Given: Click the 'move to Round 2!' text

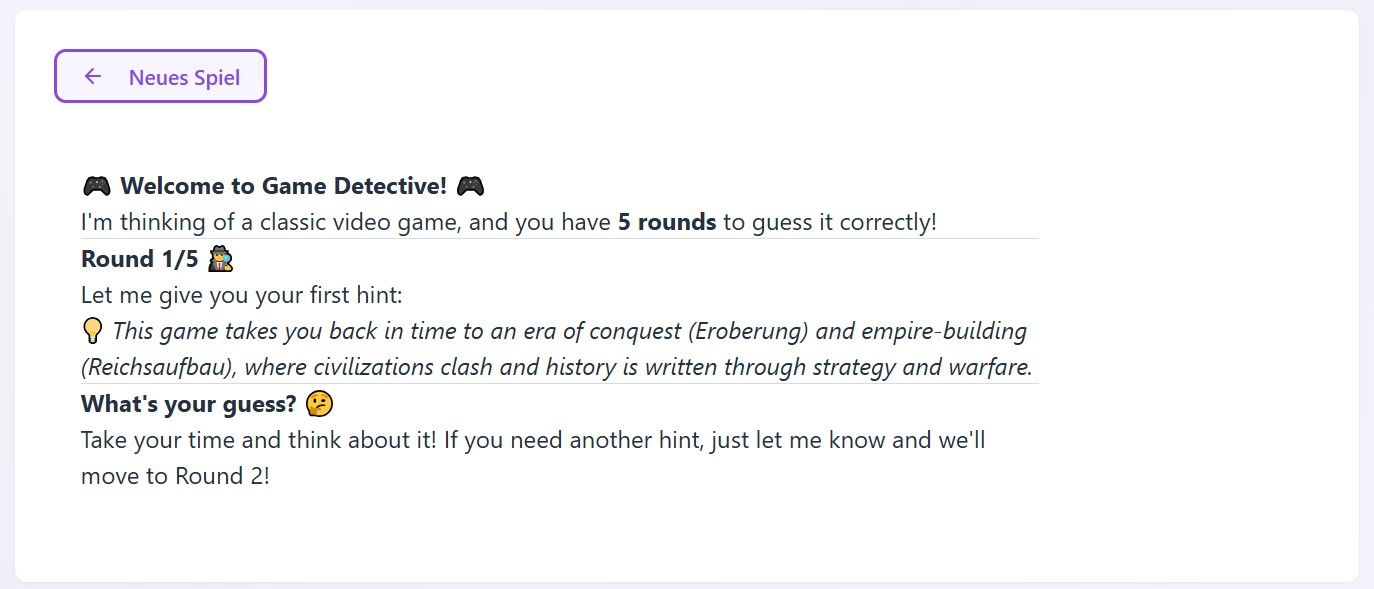Looking at the screenshot, I should pyautogui.click(x=175, y=476).
